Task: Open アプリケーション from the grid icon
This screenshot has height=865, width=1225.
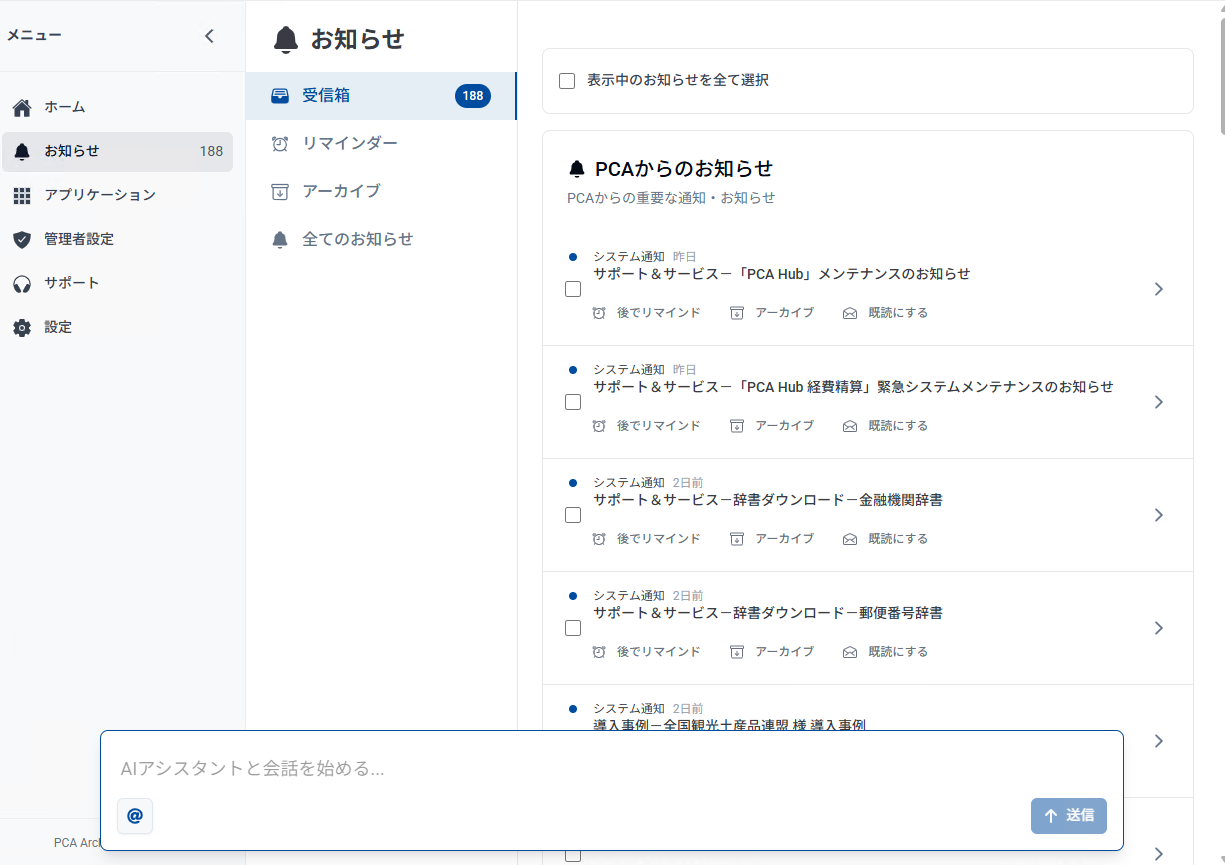Action: [22, 195]
